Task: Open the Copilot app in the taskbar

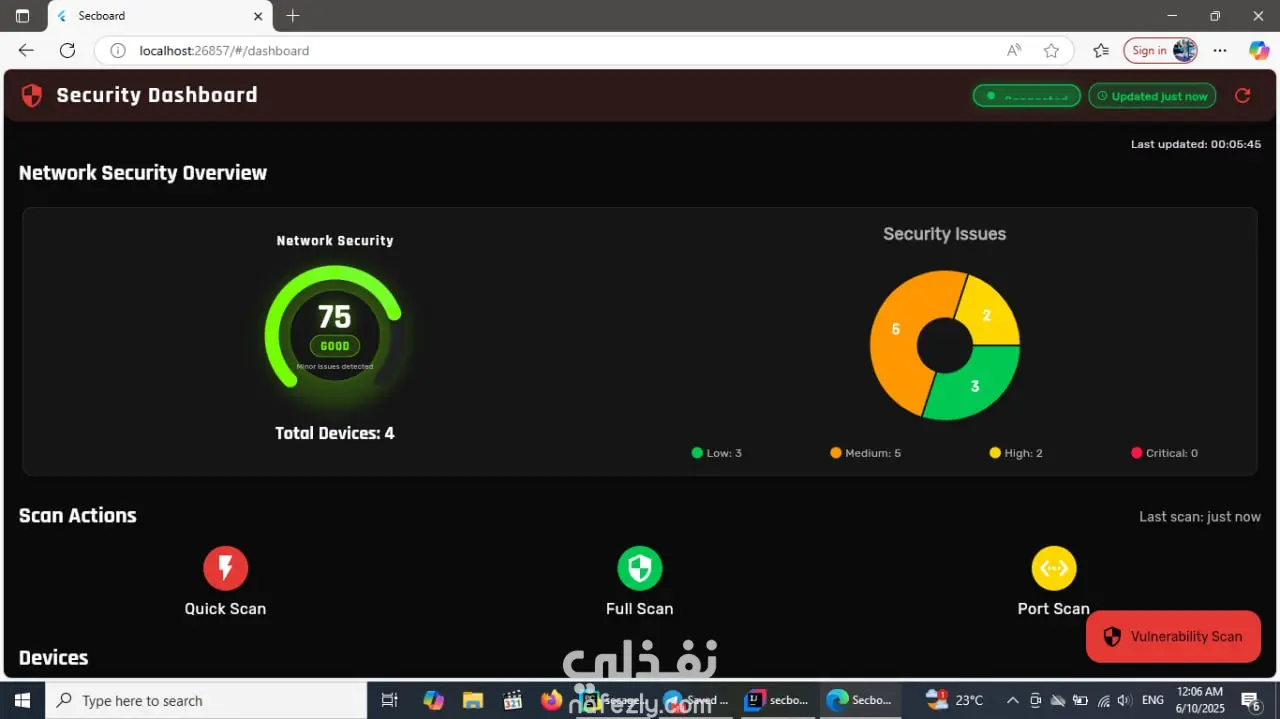Action: coord(433,700)
